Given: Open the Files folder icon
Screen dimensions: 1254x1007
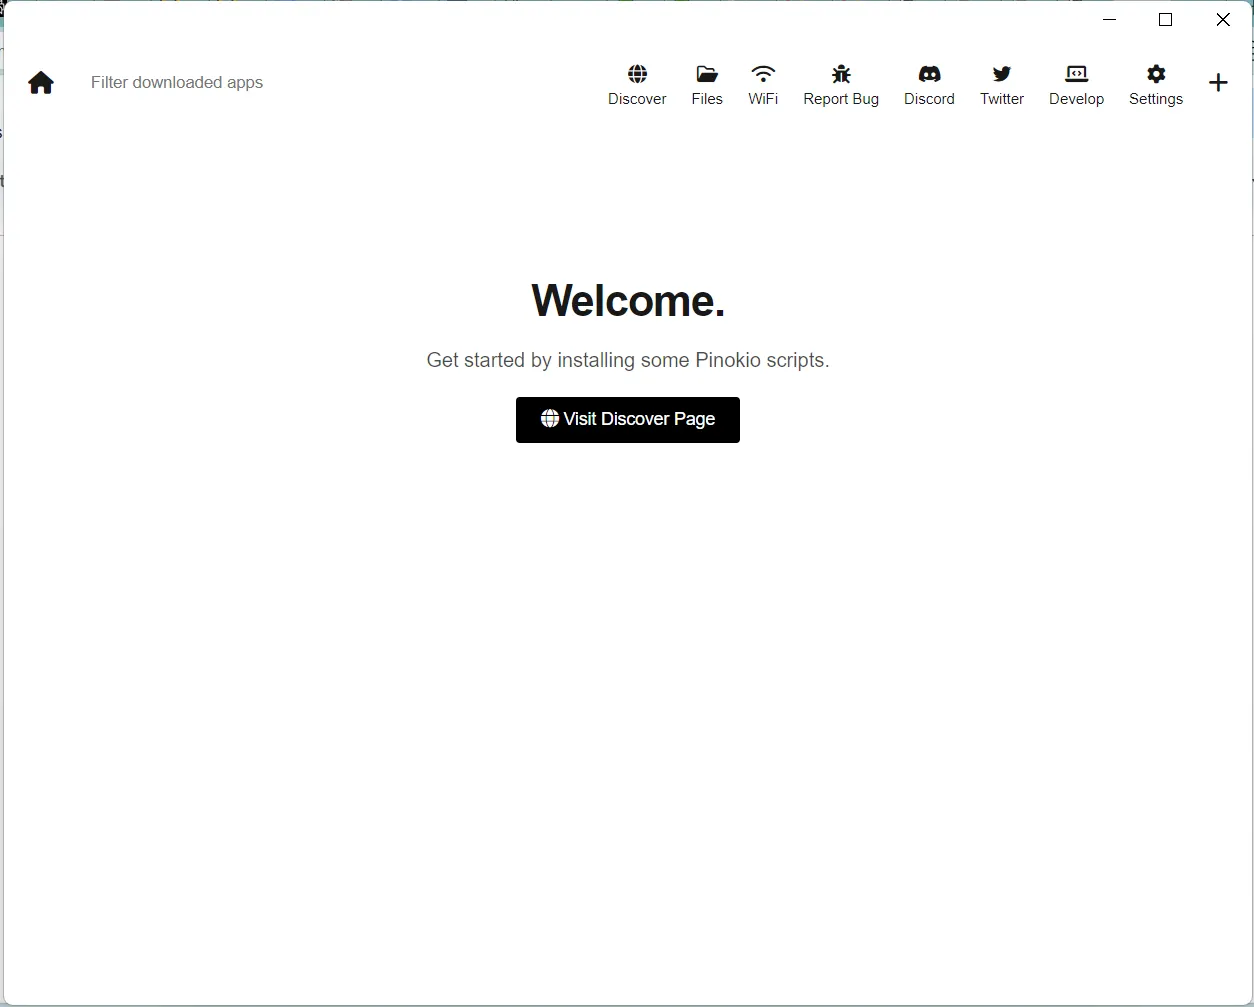Looking at the screenshot, I should point(707,74).
